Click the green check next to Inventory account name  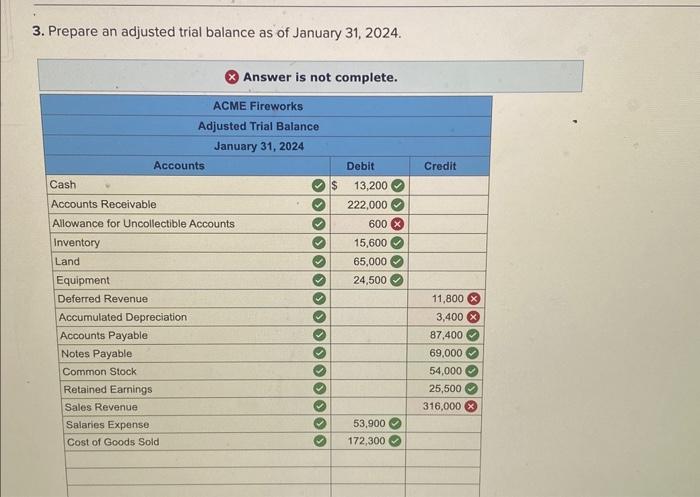318,242
